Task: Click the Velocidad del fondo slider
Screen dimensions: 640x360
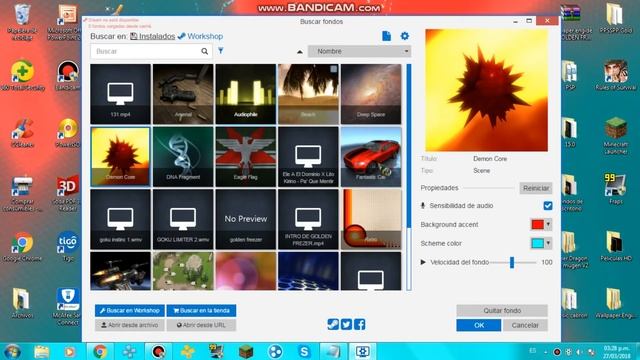Action: click(x=513, y=262)
